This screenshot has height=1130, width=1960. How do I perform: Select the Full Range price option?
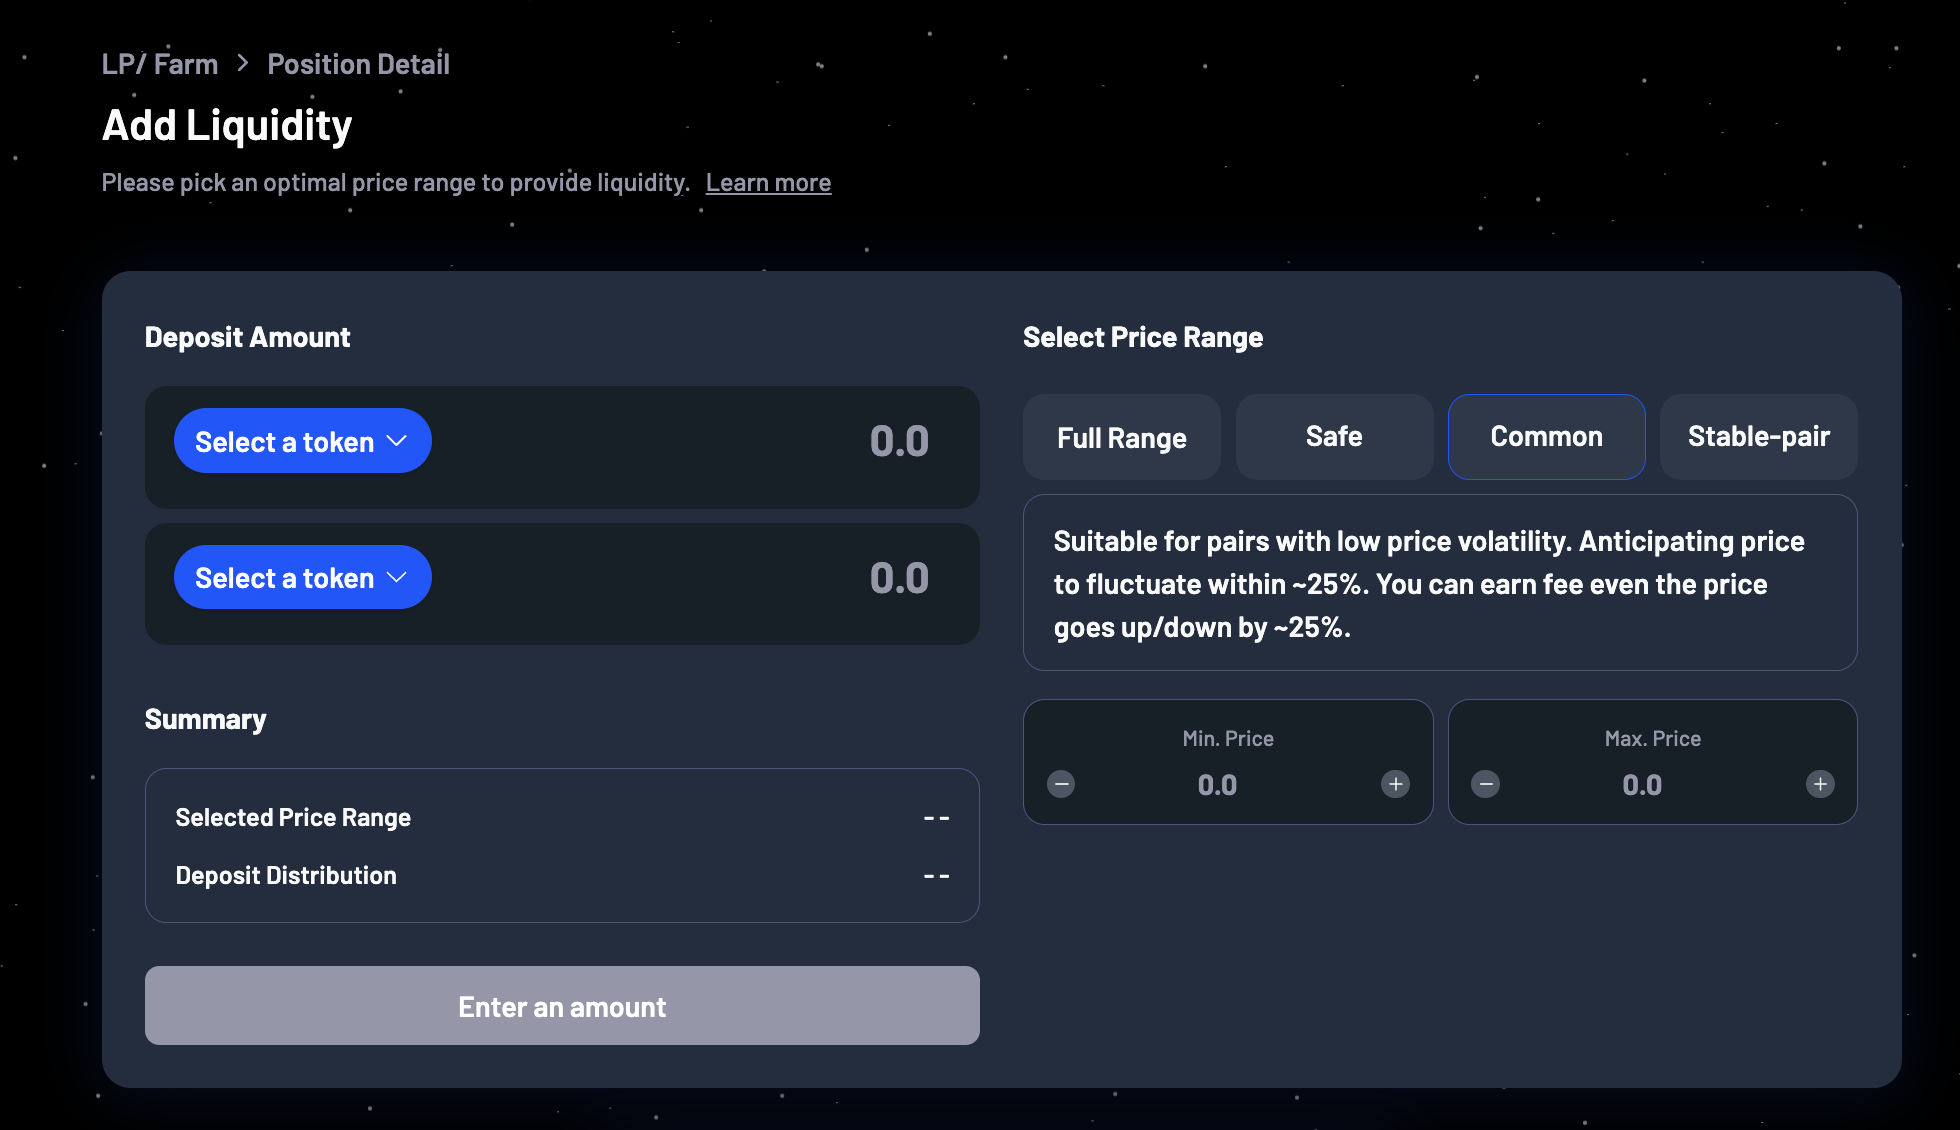[x=1121, y=437]
